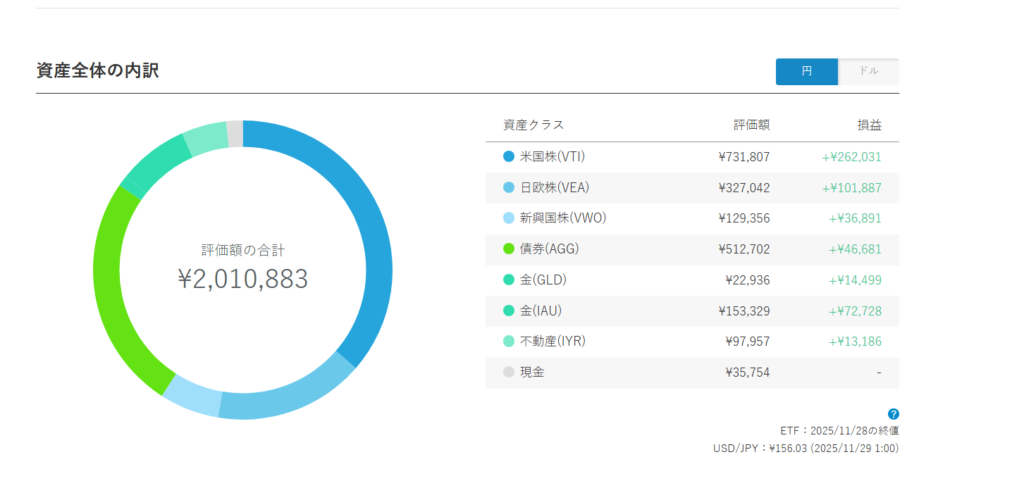Switch currency display to 円
The image size is (1024, 495).
[x=806, y=72]
